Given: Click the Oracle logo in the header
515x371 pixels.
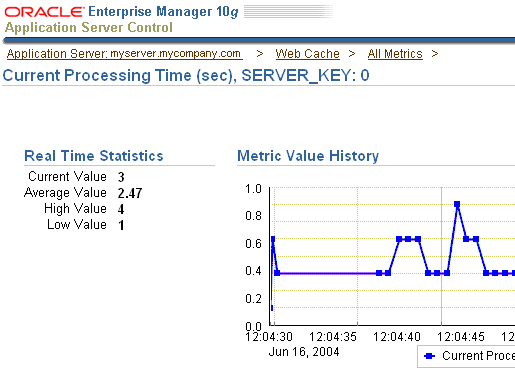Looking at the screenshot, I should coord(44,12).
